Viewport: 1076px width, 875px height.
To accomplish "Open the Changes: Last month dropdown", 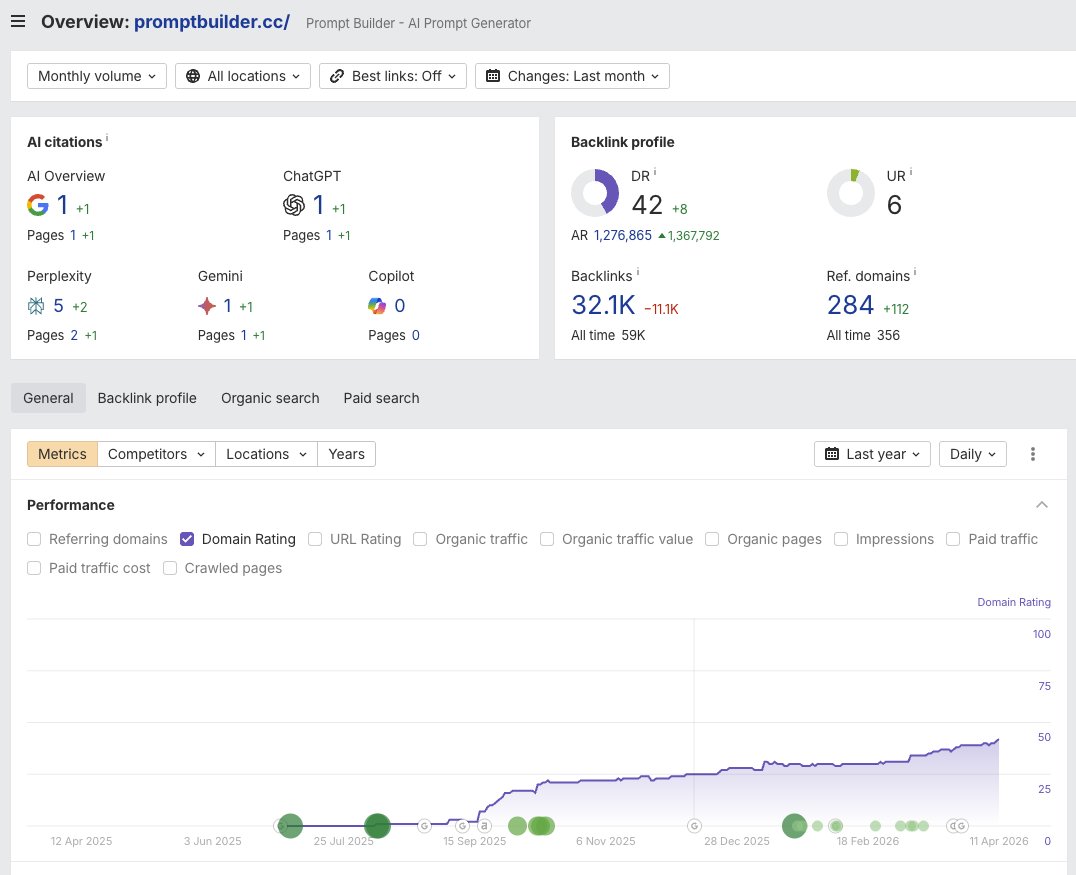I will pos(572,76).
